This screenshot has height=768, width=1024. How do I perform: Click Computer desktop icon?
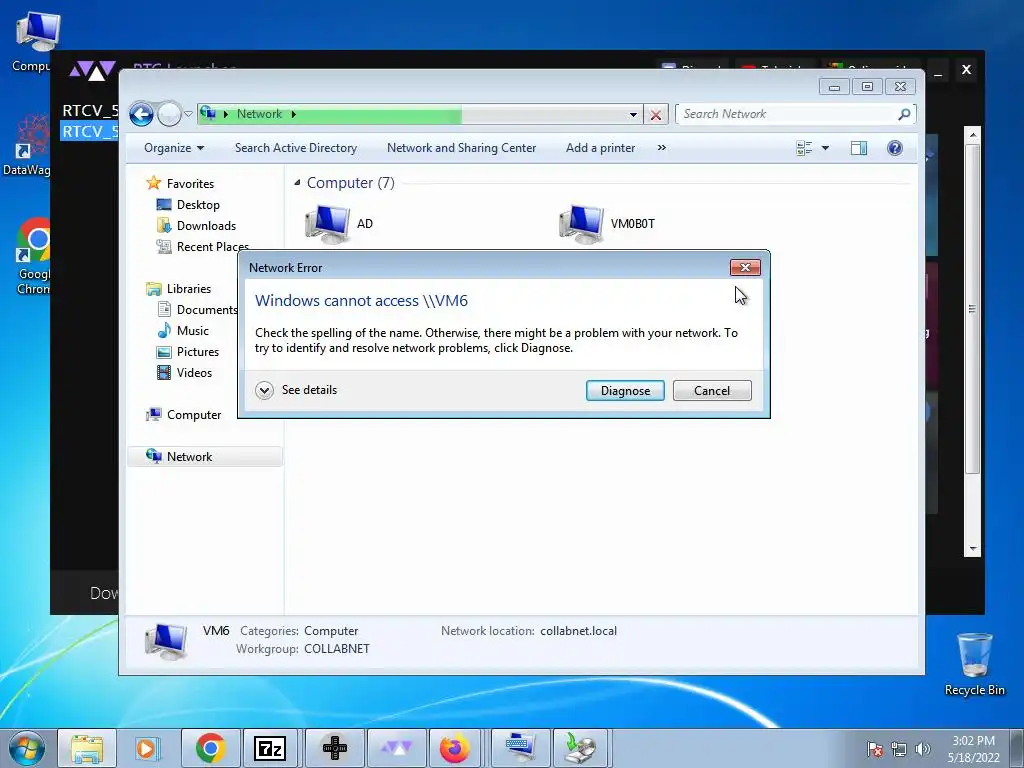pyautogui.click(x=36, y=40)
